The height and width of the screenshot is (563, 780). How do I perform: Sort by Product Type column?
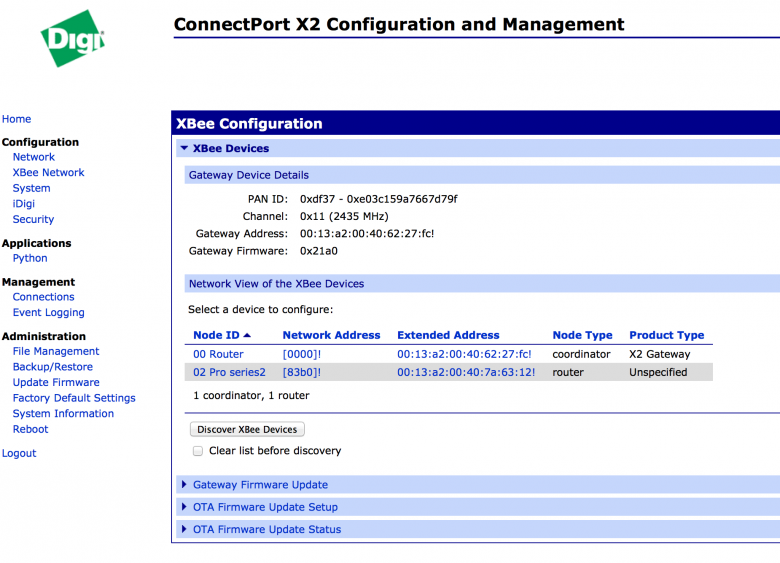(667, 335)
